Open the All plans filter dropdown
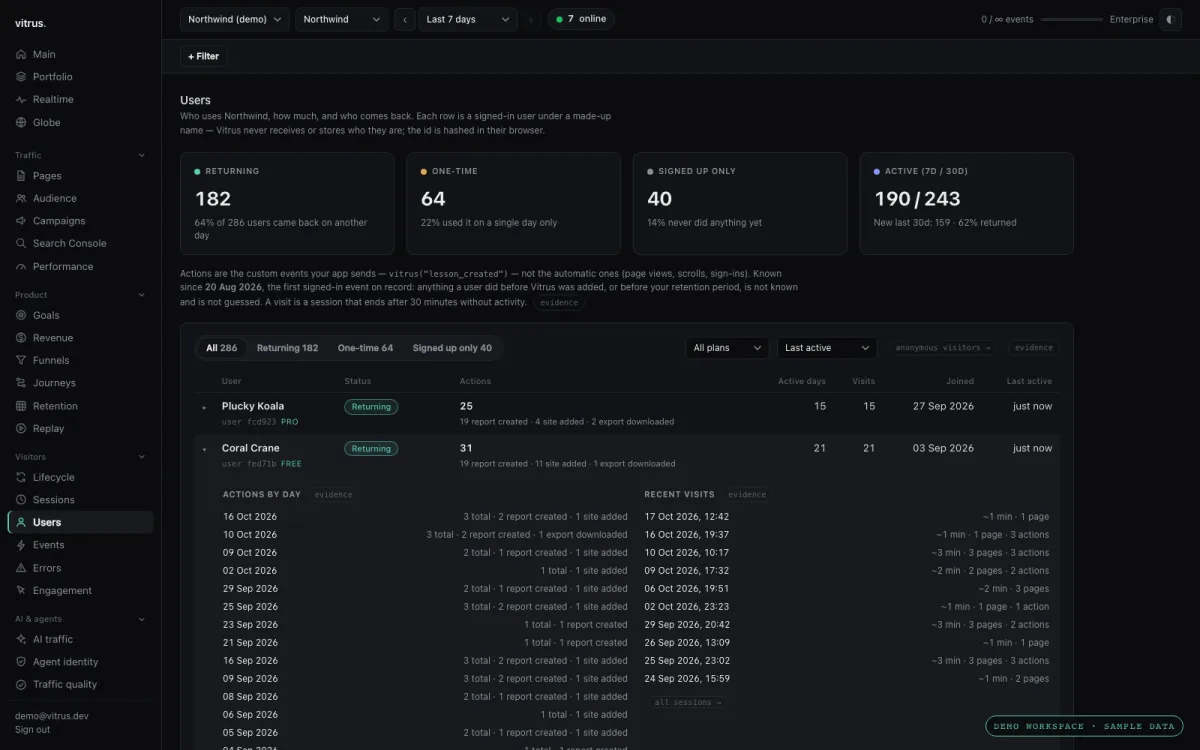Viewport: 1200px width, 750px height. tap(727, 348)
